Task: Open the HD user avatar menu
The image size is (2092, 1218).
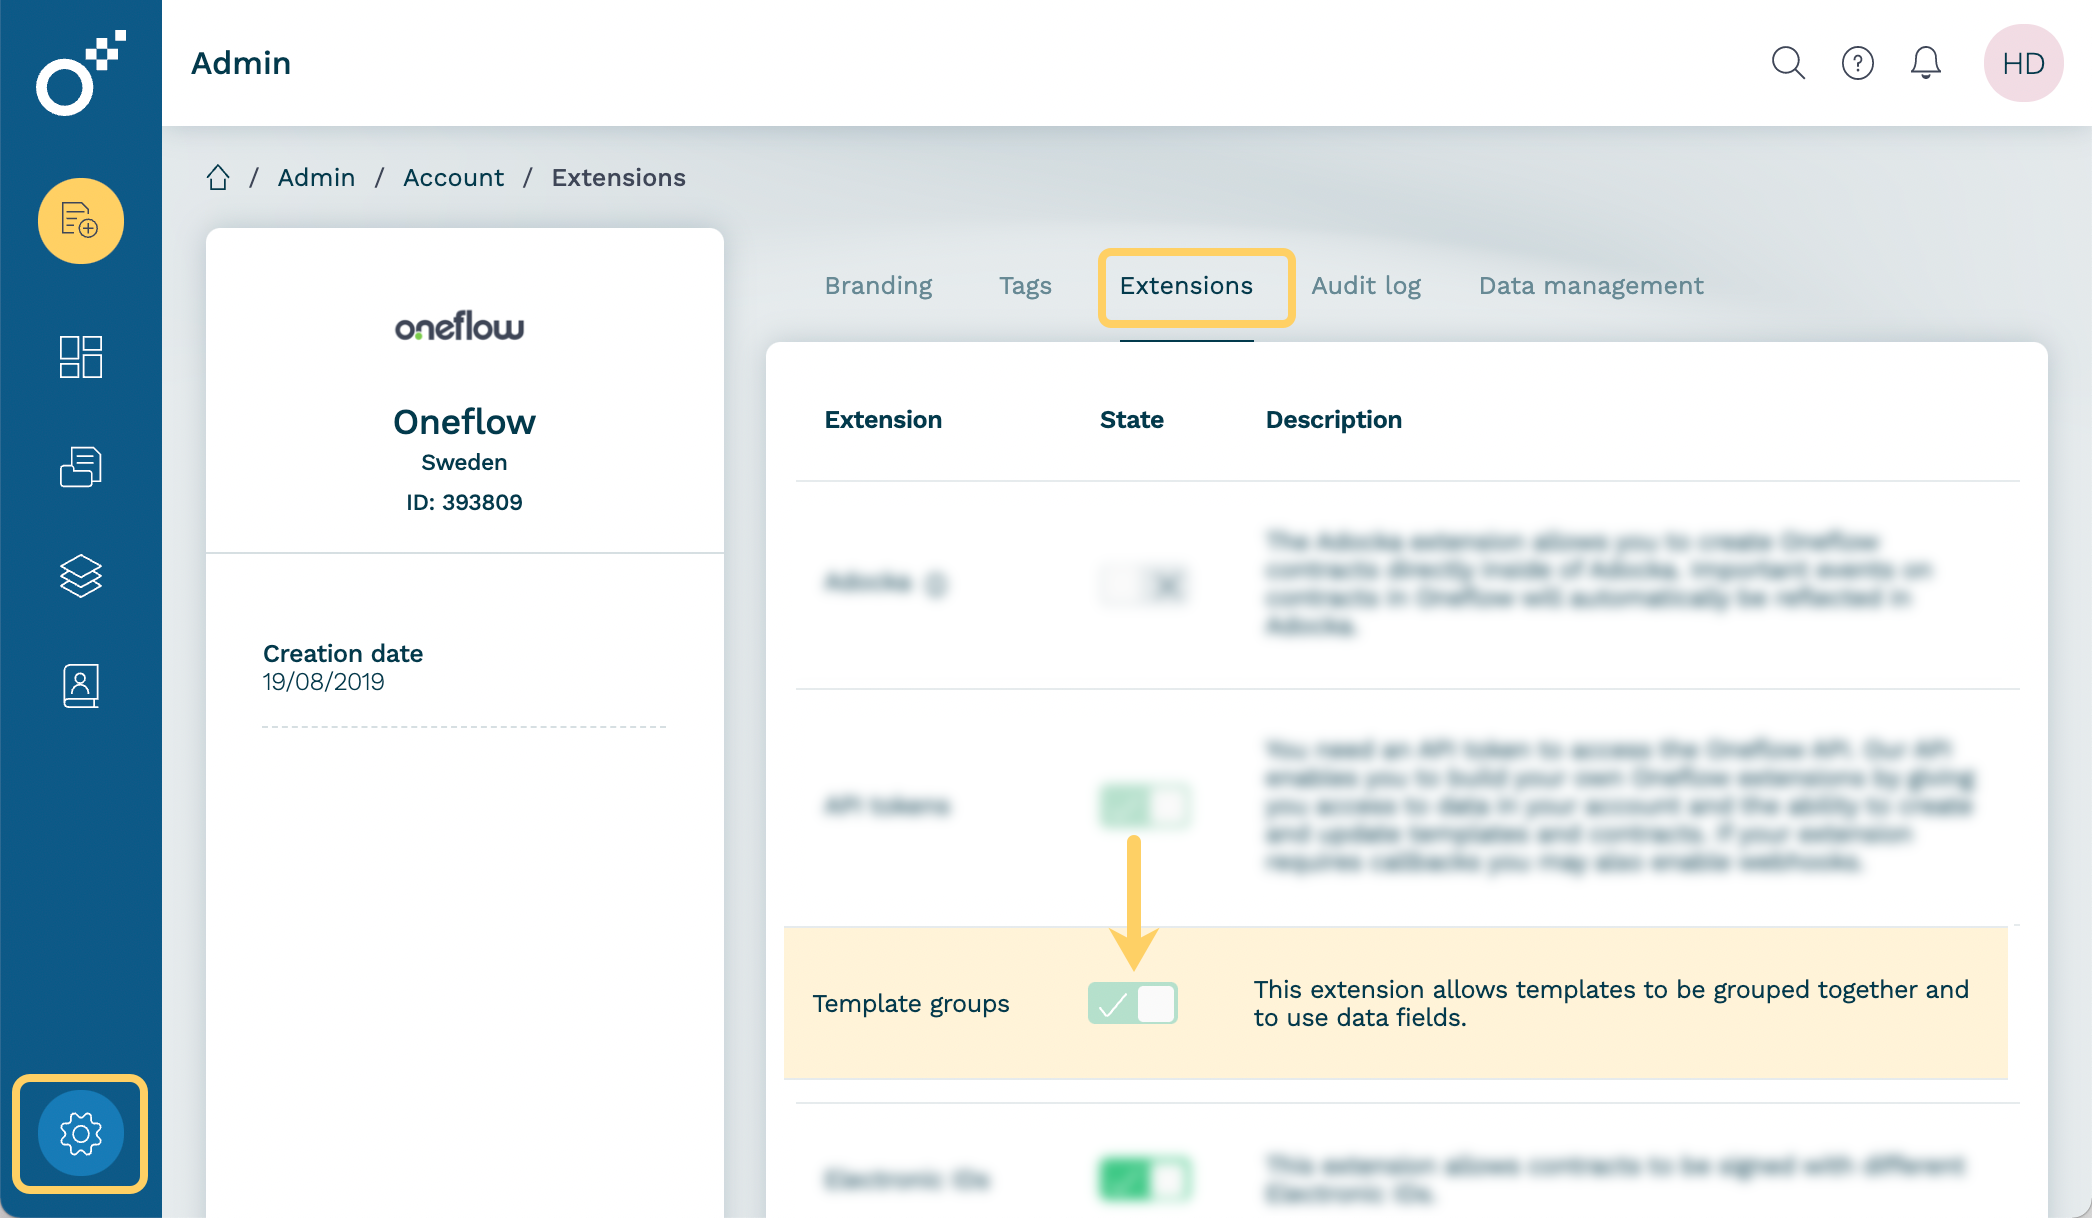Action: (2023, 63)
